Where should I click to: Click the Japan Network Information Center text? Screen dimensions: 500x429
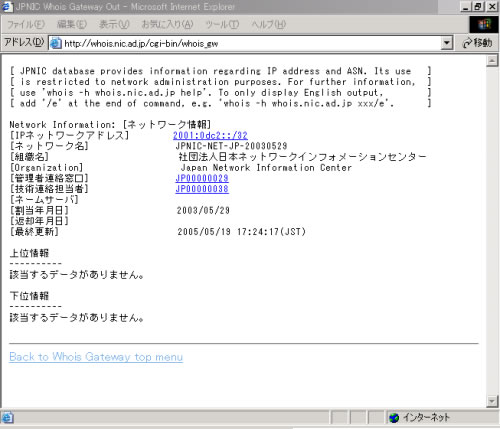(x=266, y=167)
